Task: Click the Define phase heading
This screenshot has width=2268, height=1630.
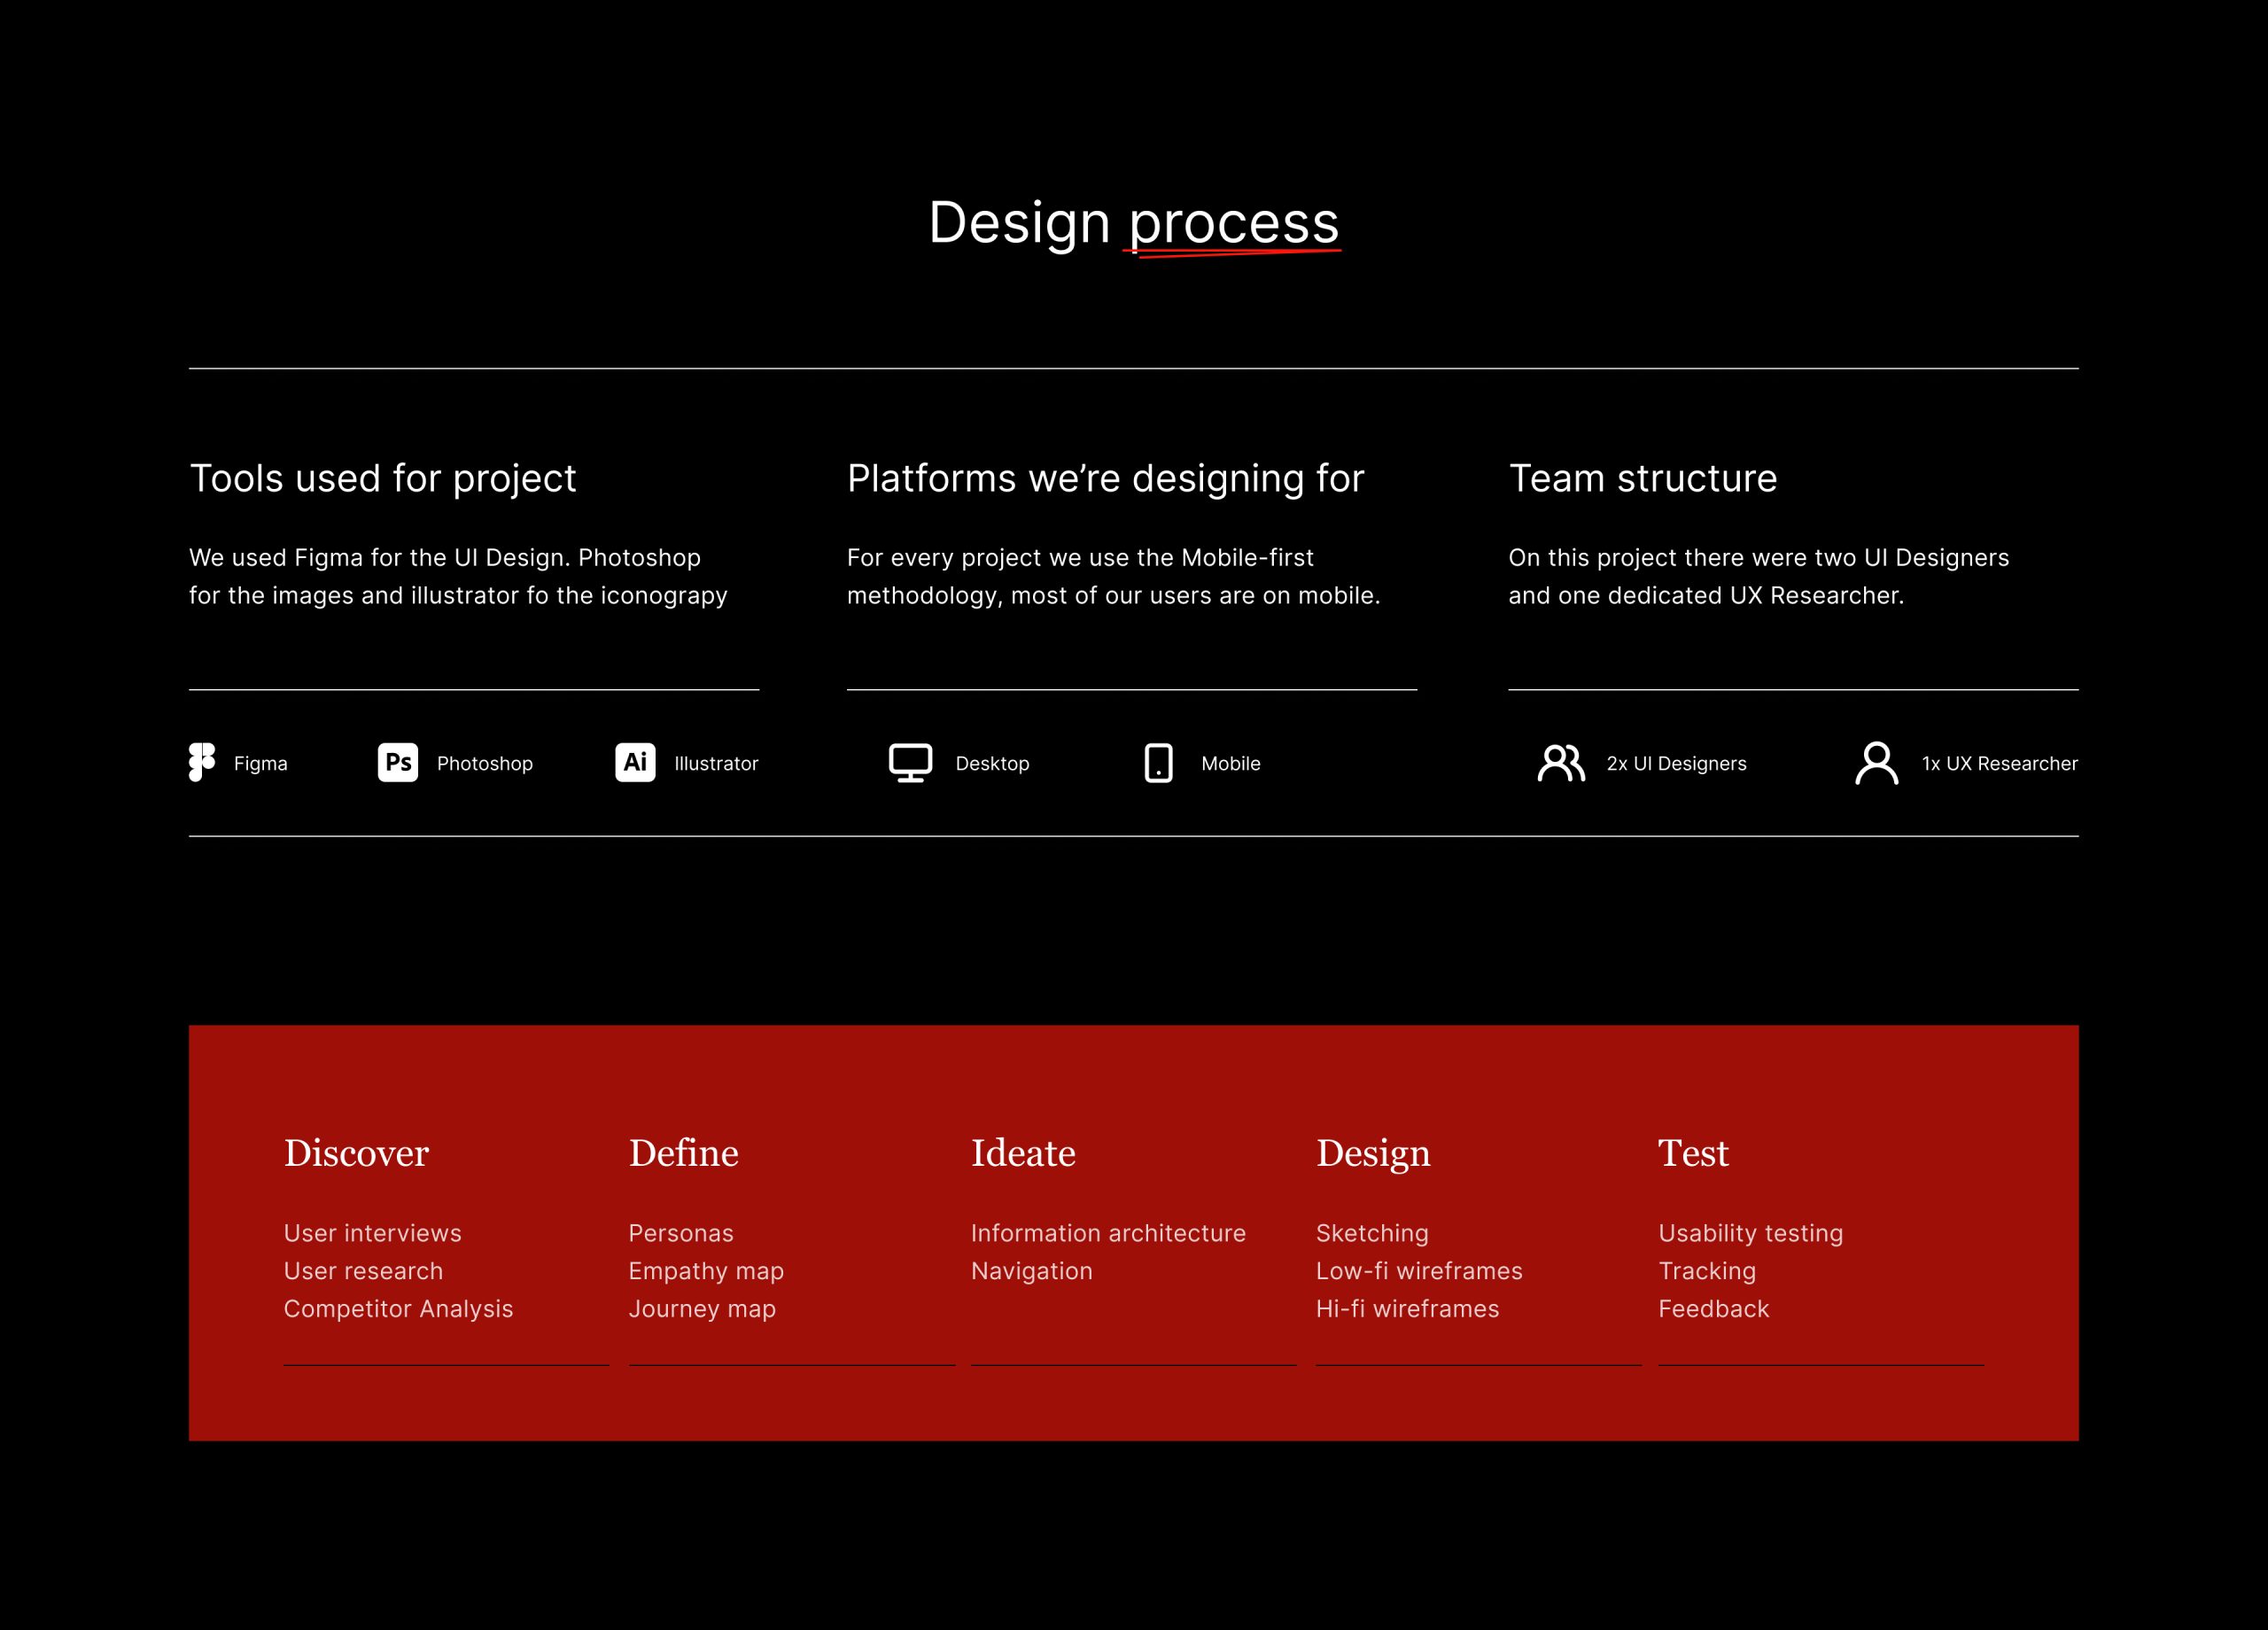Action: point(683,1153)
